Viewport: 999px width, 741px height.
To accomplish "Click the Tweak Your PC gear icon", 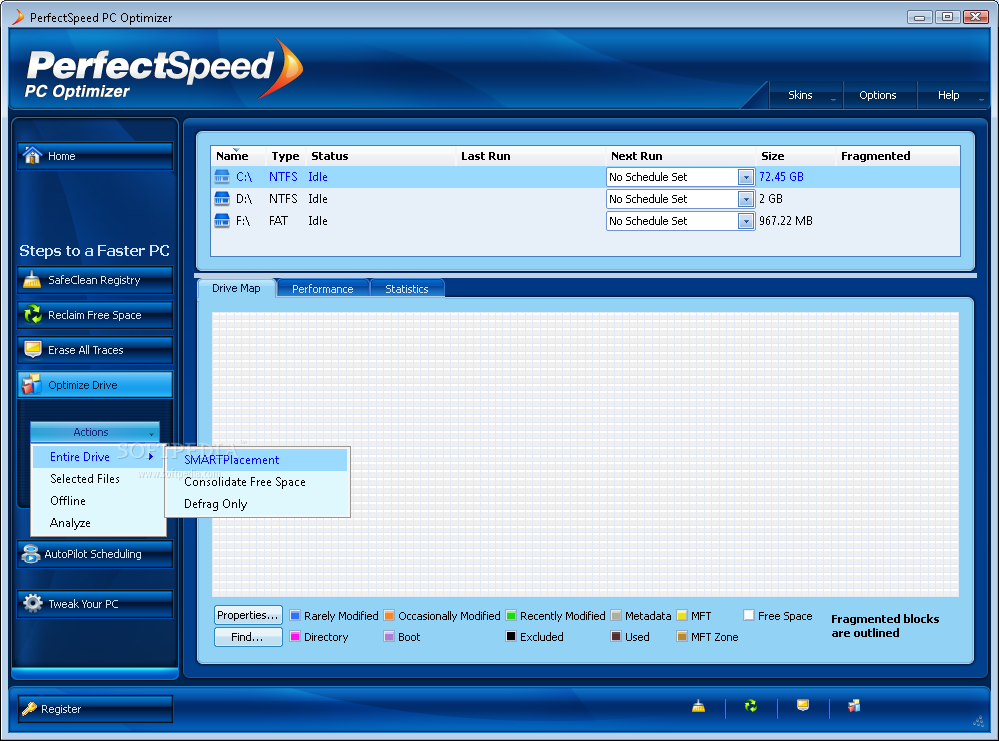I will point(32,603).
